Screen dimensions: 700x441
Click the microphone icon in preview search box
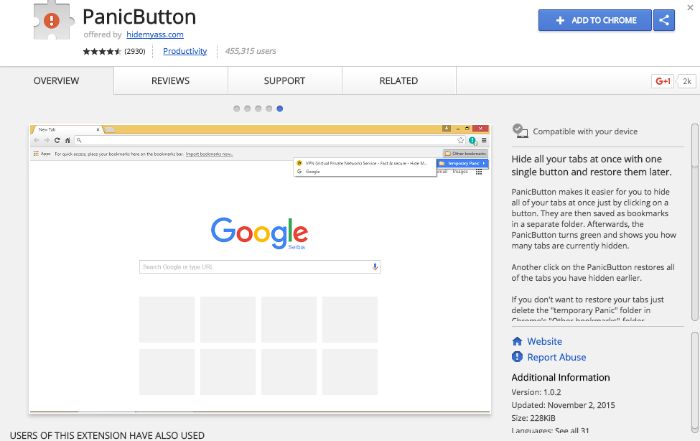[375, 266]
